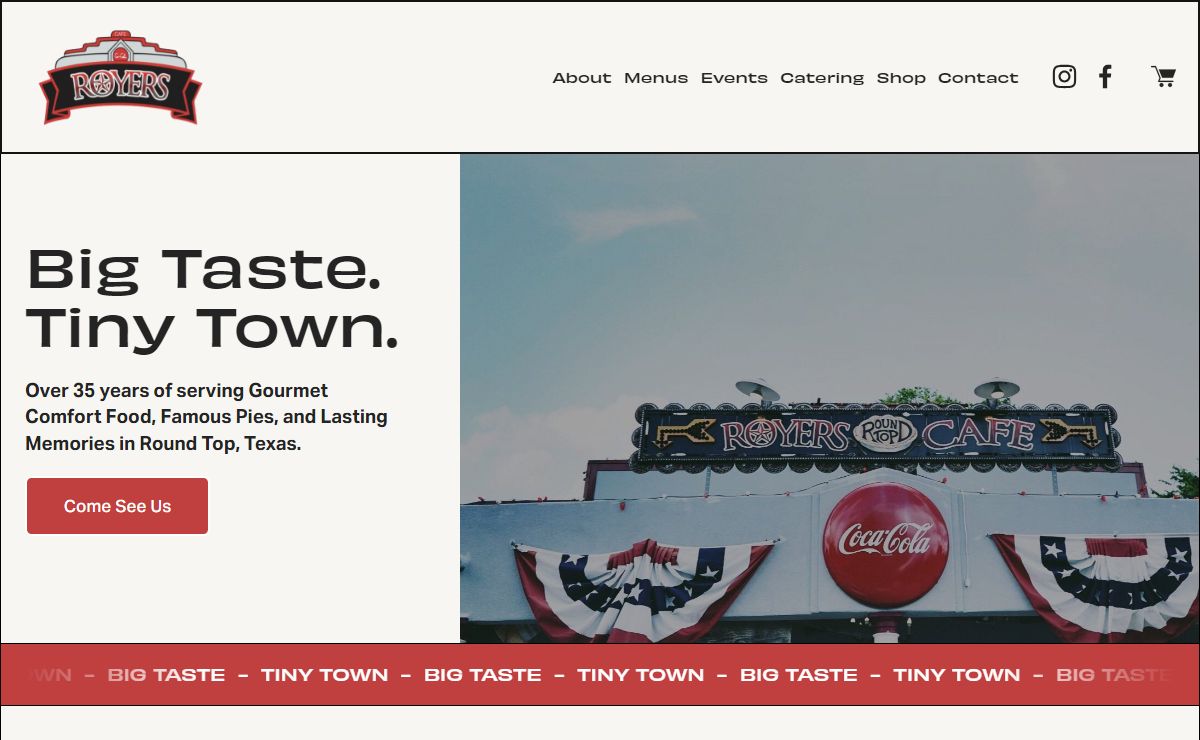This screenshot has height=740, width=1200.
Task: Click the Royers Round Top Cafe storefront photo
Action: (829, 398)
